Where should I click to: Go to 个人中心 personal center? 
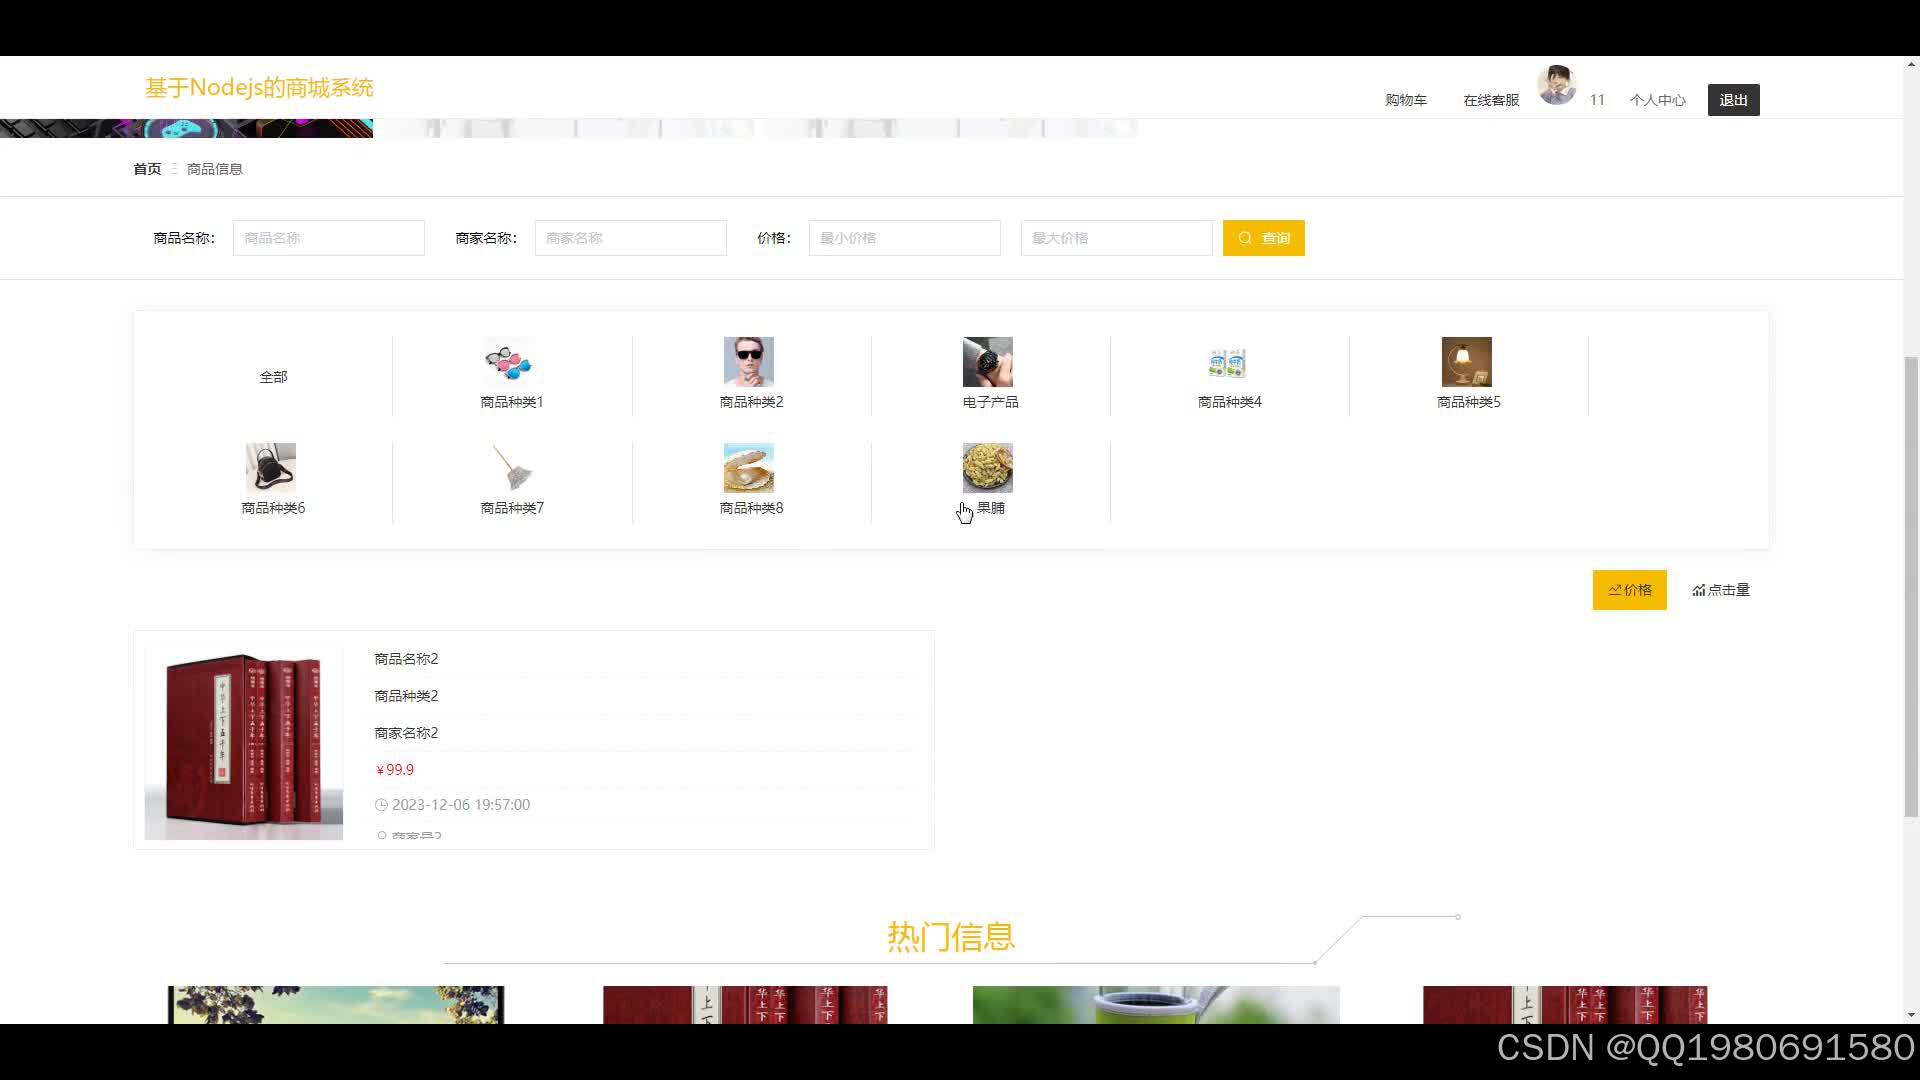click(1658, 100)
